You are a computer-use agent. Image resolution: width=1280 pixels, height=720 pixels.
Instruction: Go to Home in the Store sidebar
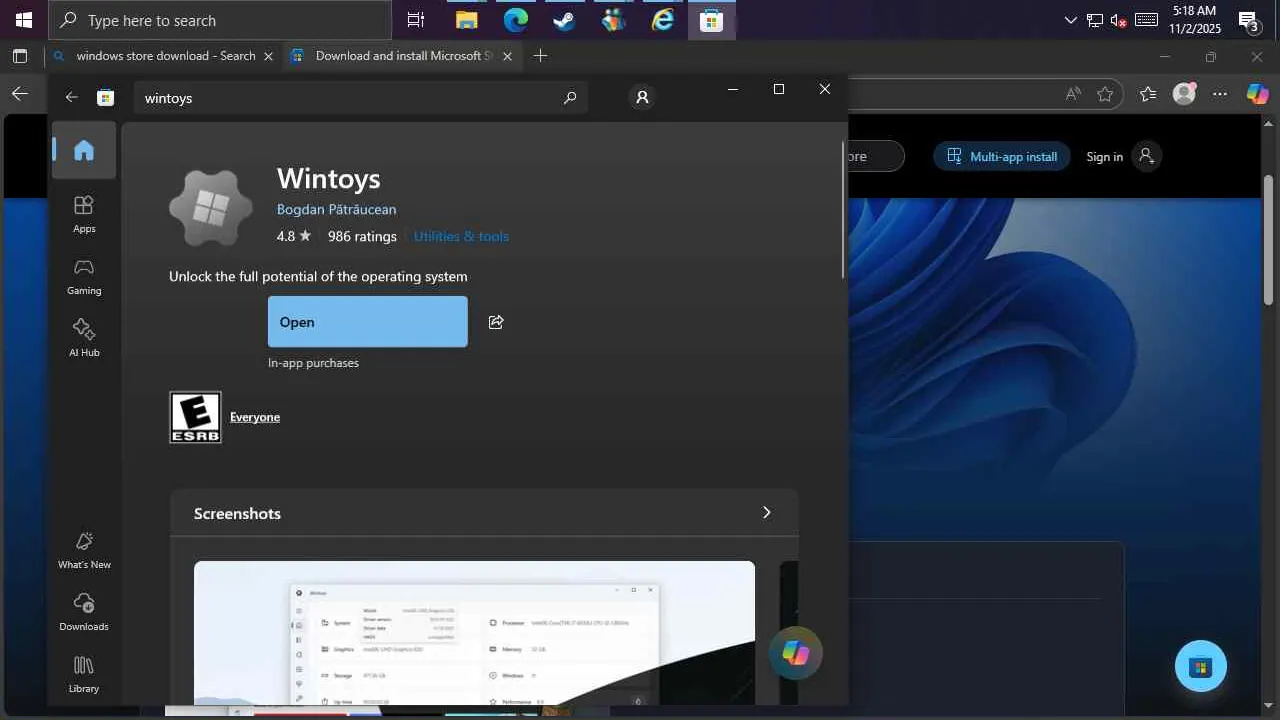click(x=84, y=150)
